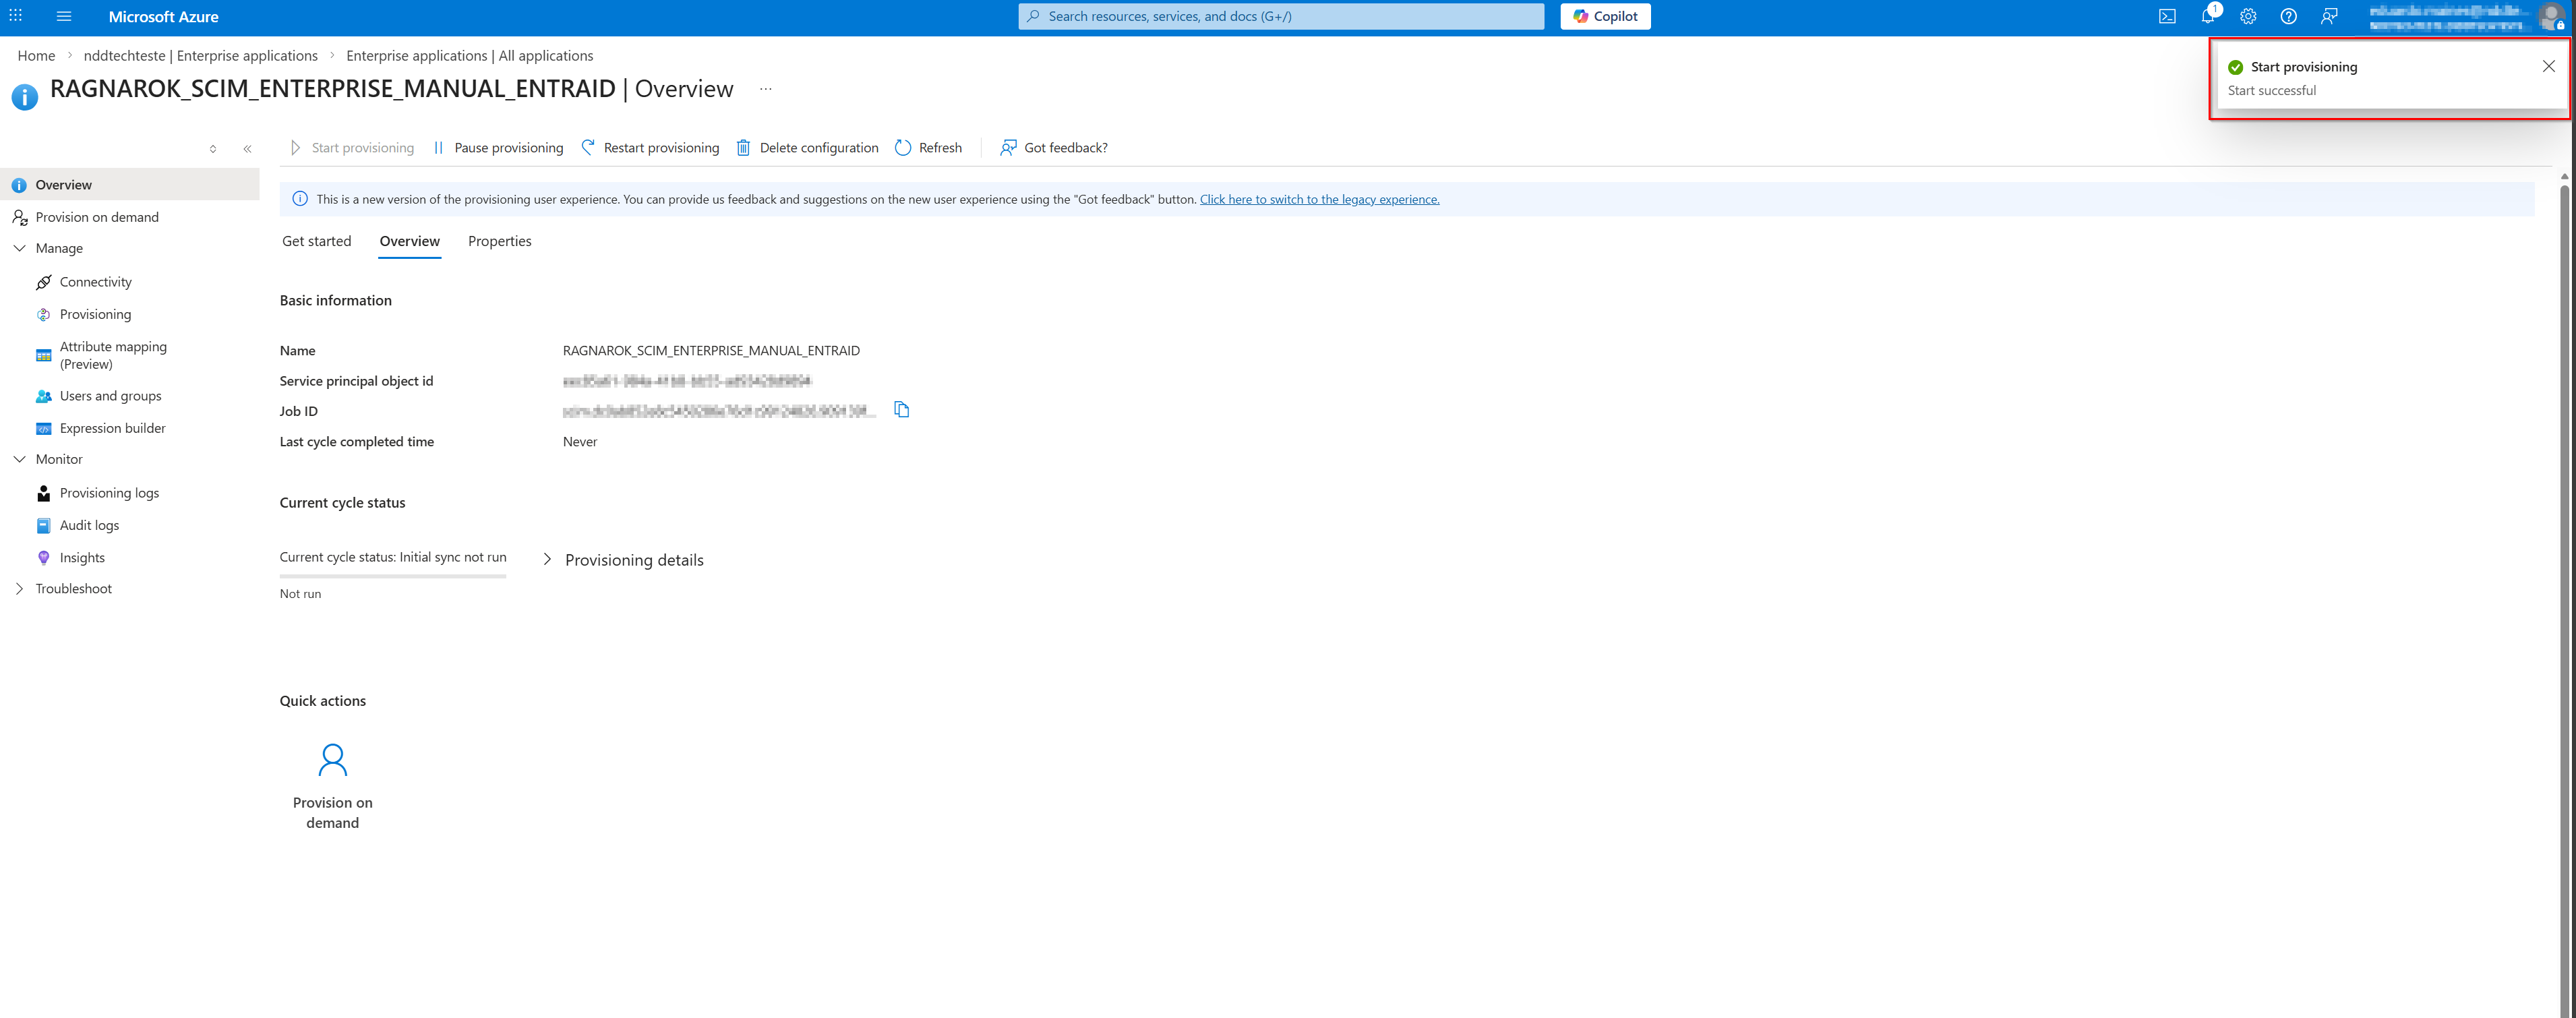Copy the Job ID to clipboard
Image resolution: width=2576 pixels, height=1018 pixels.
coord(901,410)
